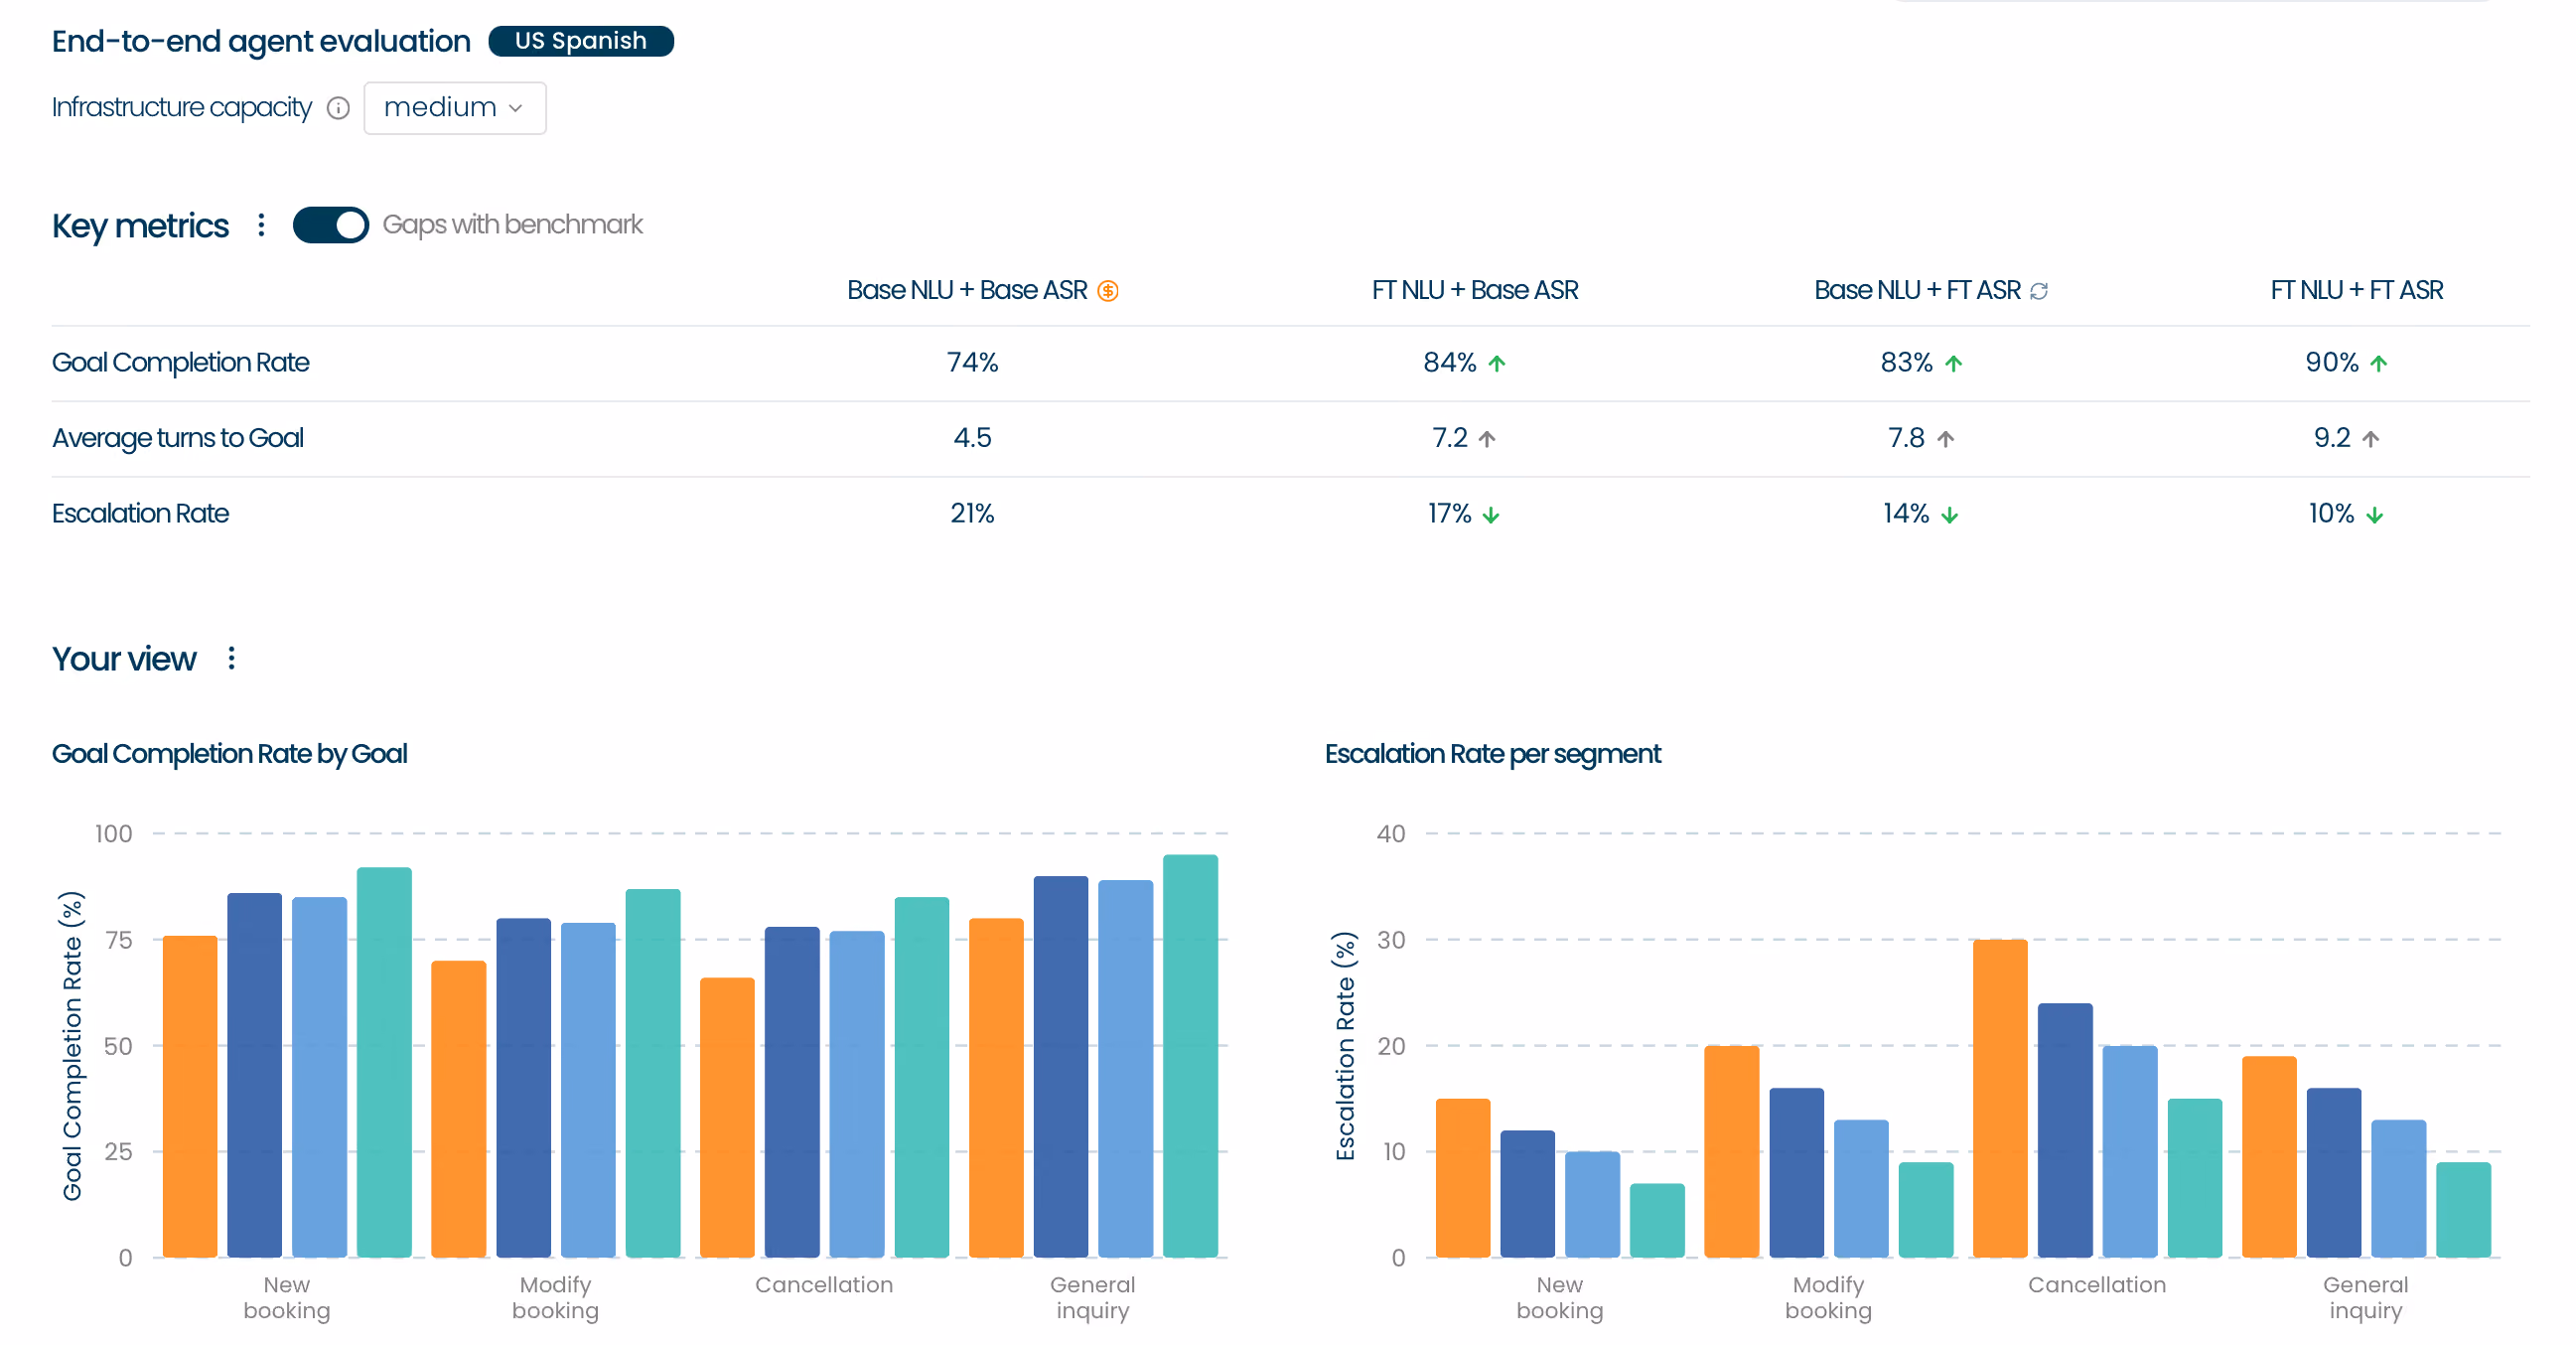
Task: Select the FT NLU + FT ASR column header
Action: click(2356, 290)
